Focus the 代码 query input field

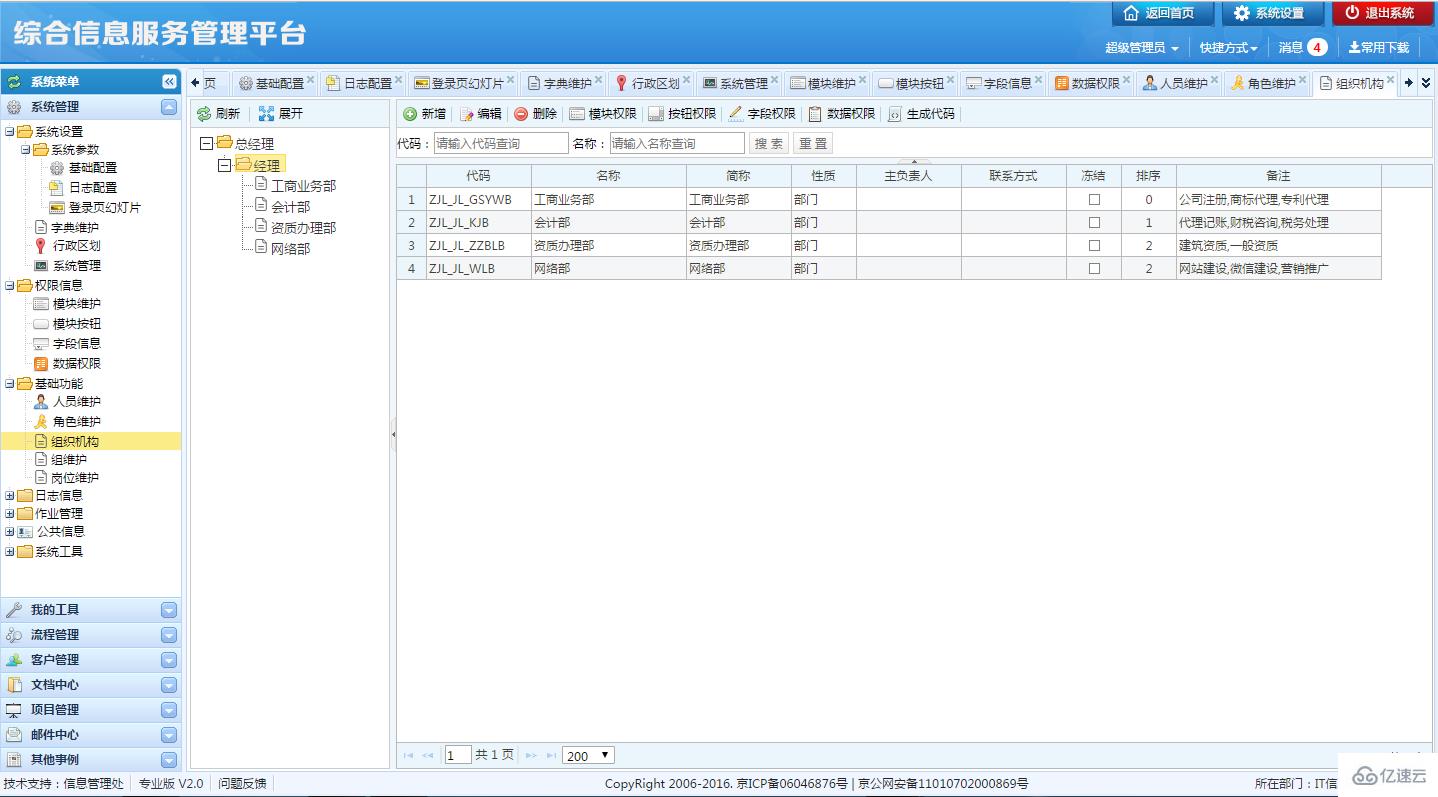[x=501, y=144]
